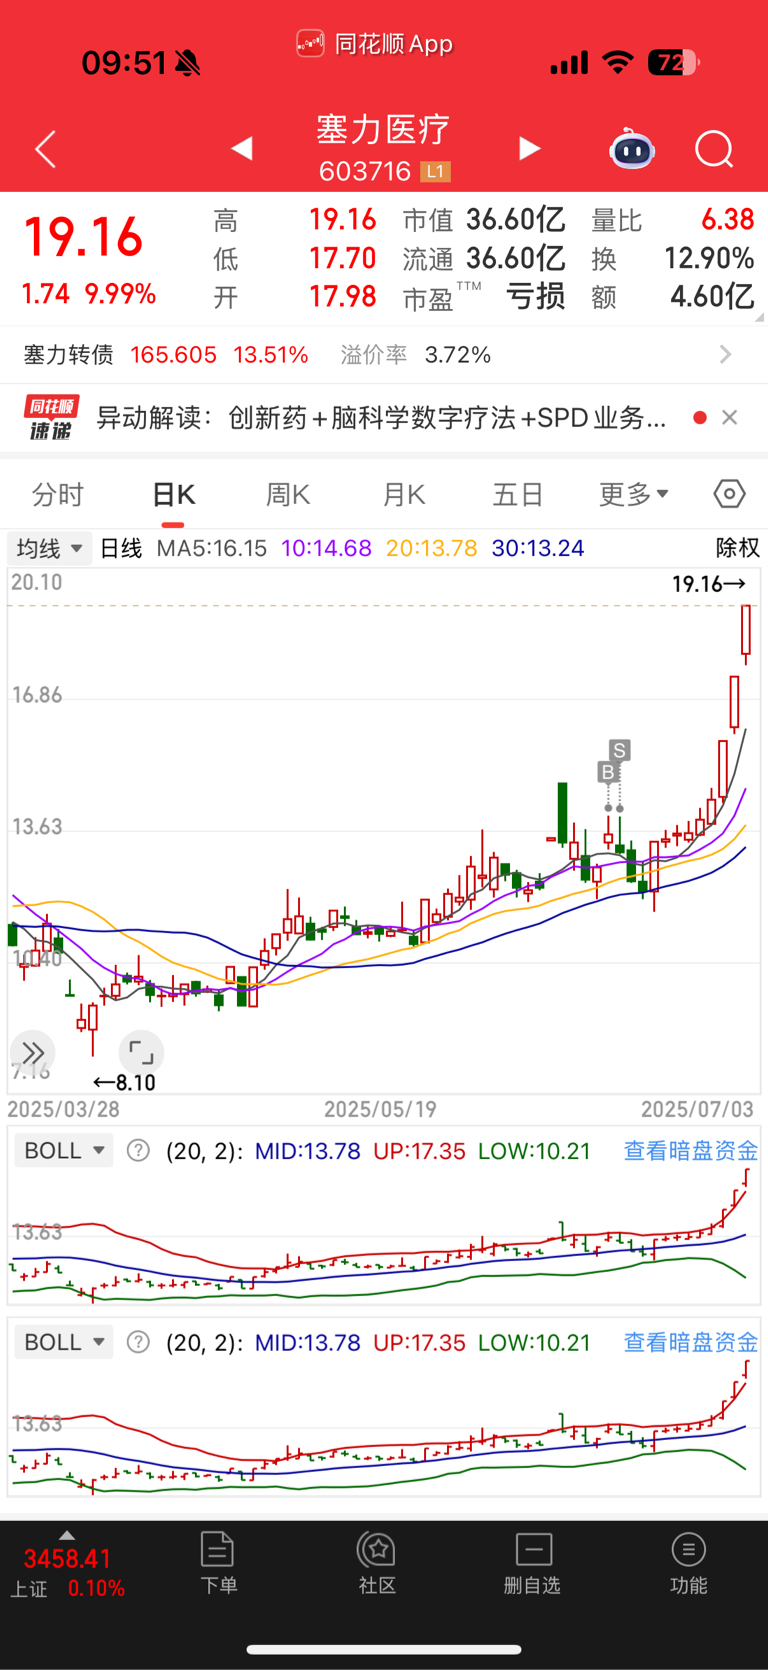Open 功能 functions icon in bottom bar
Screen dimensions: 768x1670
[x=688, y=1563]
